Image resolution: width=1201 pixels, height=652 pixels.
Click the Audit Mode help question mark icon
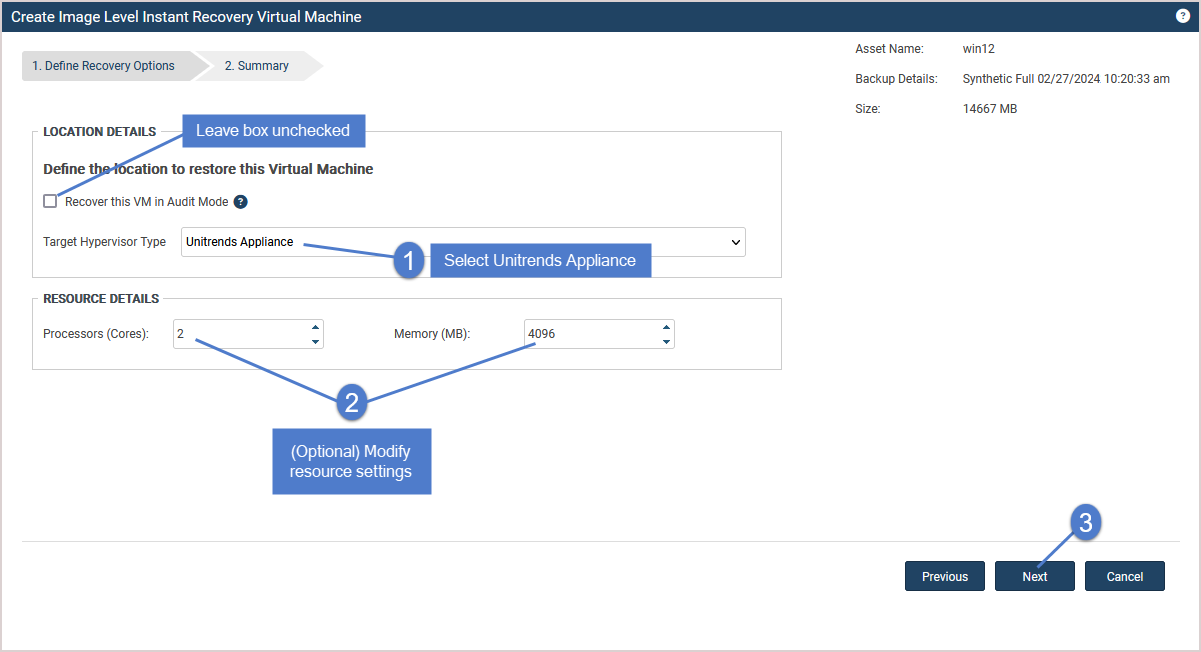tap(240, 202)
